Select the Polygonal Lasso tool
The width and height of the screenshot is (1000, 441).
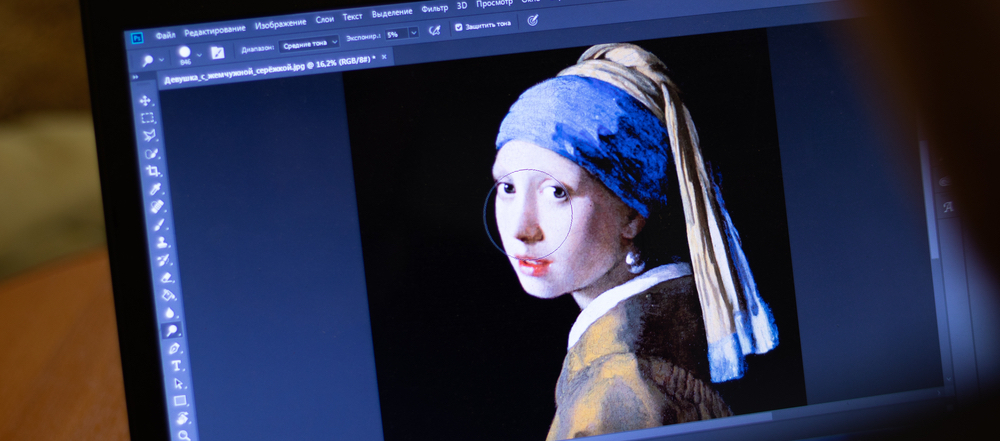click(149, 135)
